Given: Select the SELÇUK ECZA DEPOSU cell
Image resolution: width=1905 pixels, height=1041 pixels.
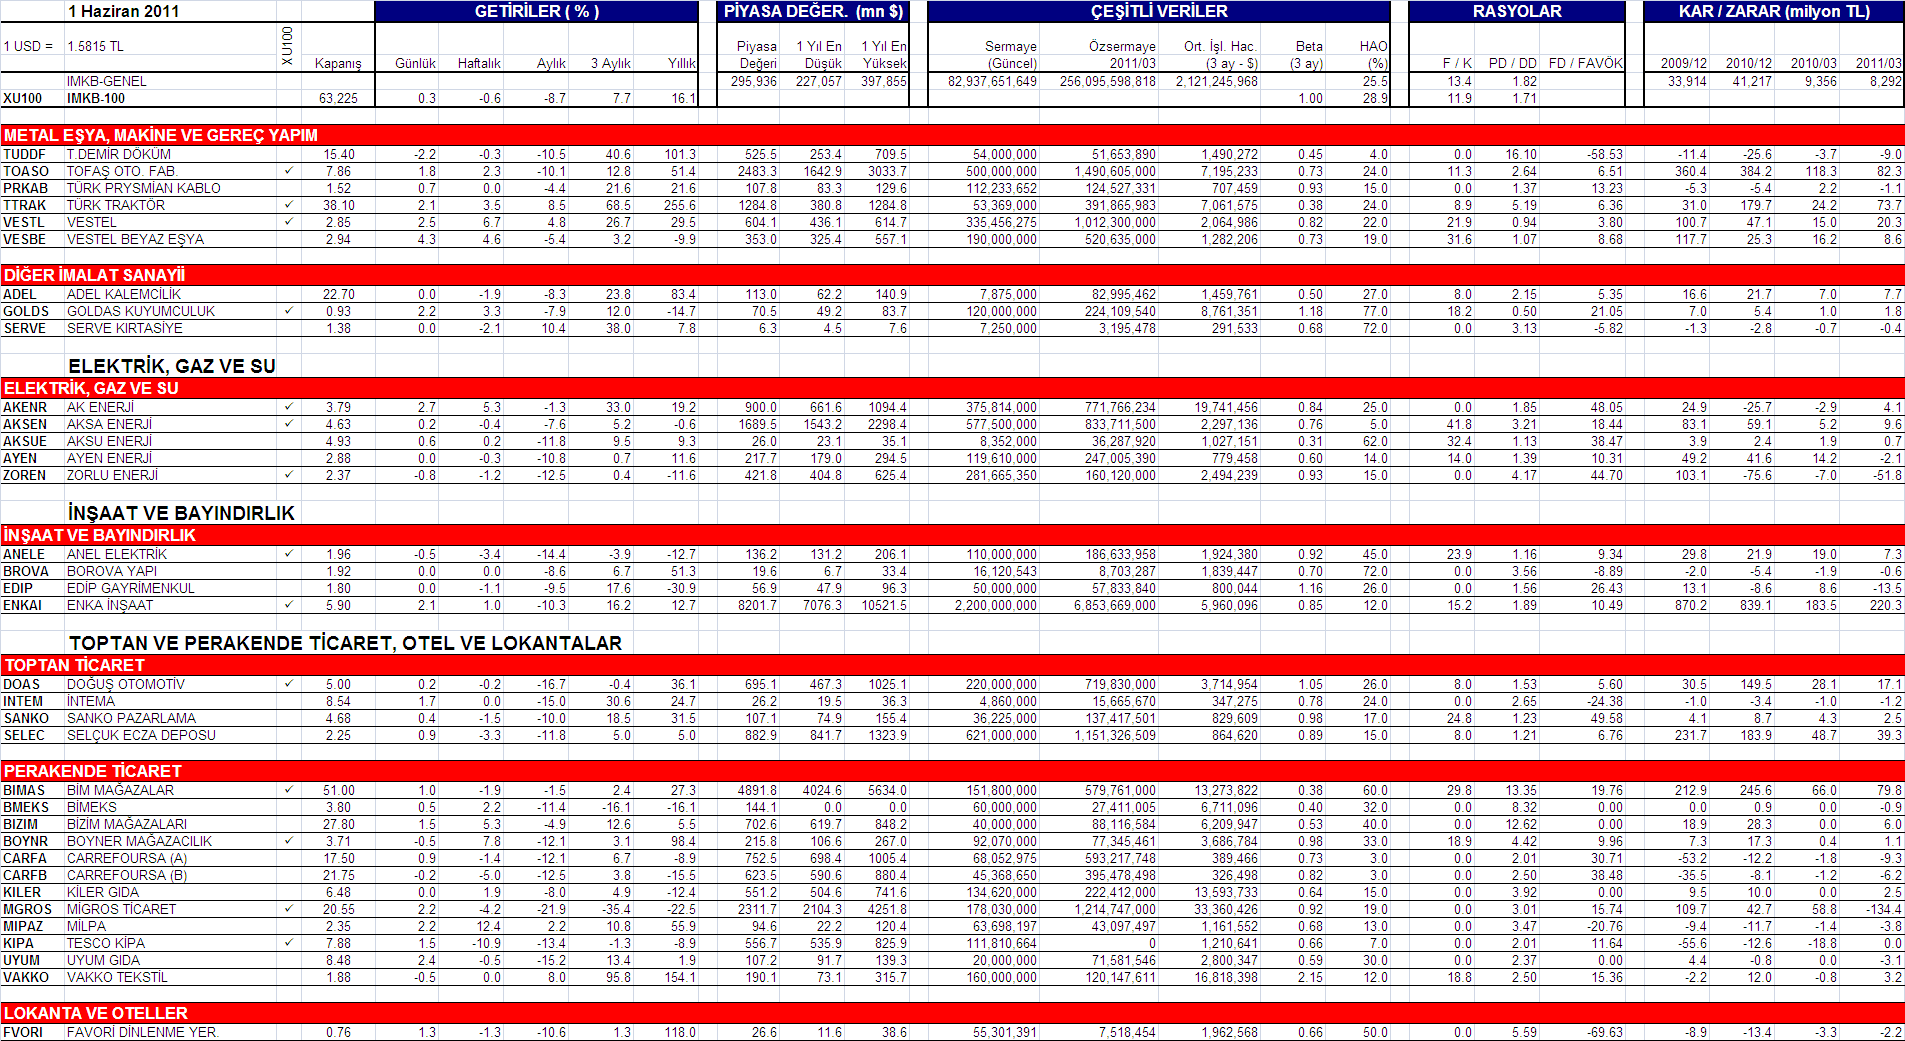Looking at the screenshot, I should click(141, 735).
